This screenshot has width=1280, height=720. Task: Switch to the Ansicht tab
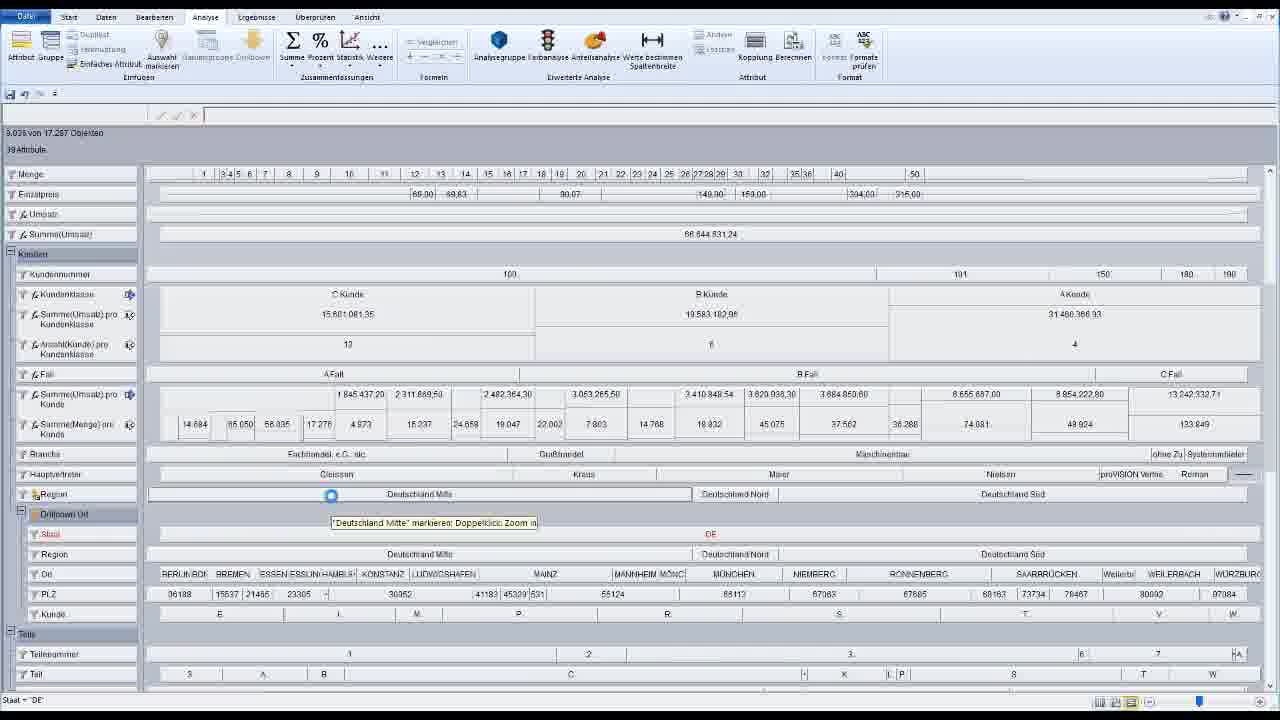point(367,17)
